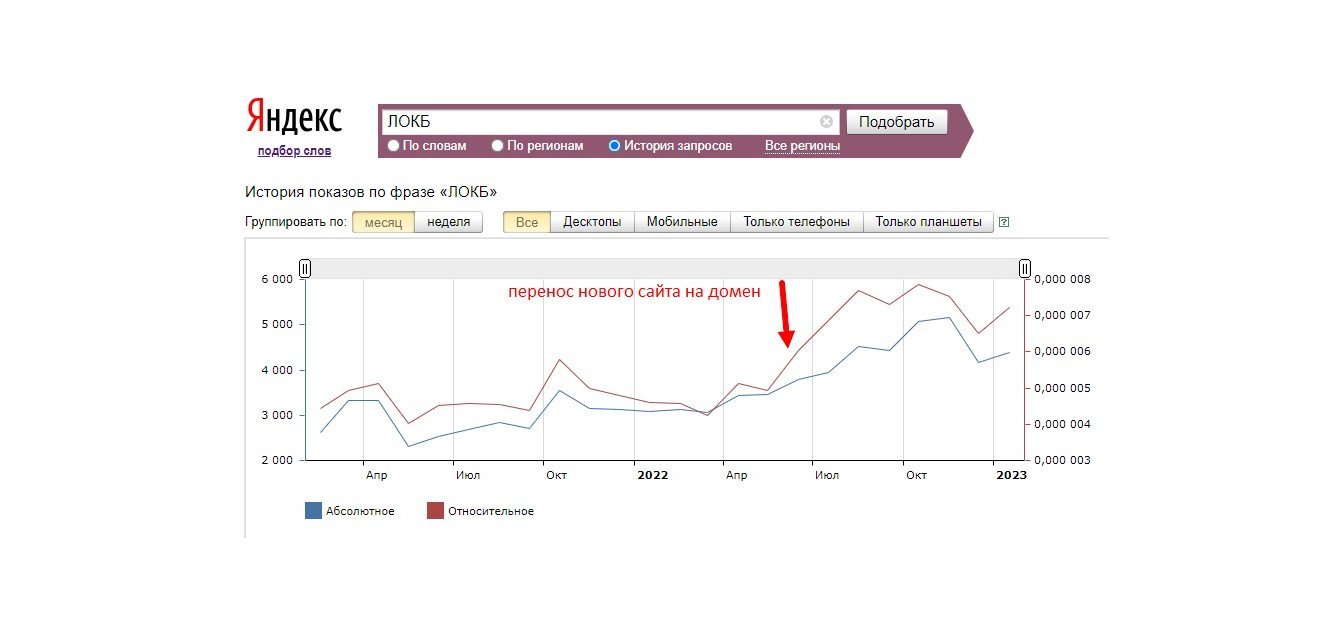Switch to the «Только телефоны» tab
1340x634 pixels.
796,222
